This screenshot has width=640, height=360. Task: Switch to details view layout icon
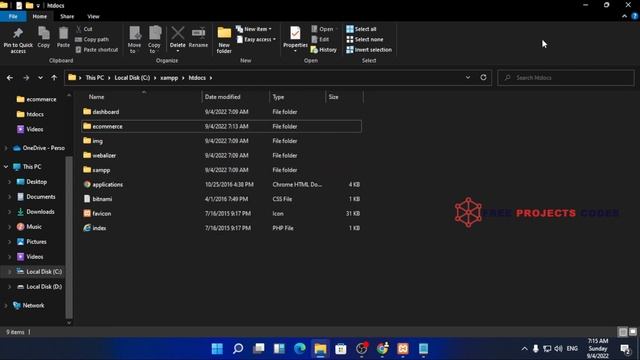(x=622, y=332)
